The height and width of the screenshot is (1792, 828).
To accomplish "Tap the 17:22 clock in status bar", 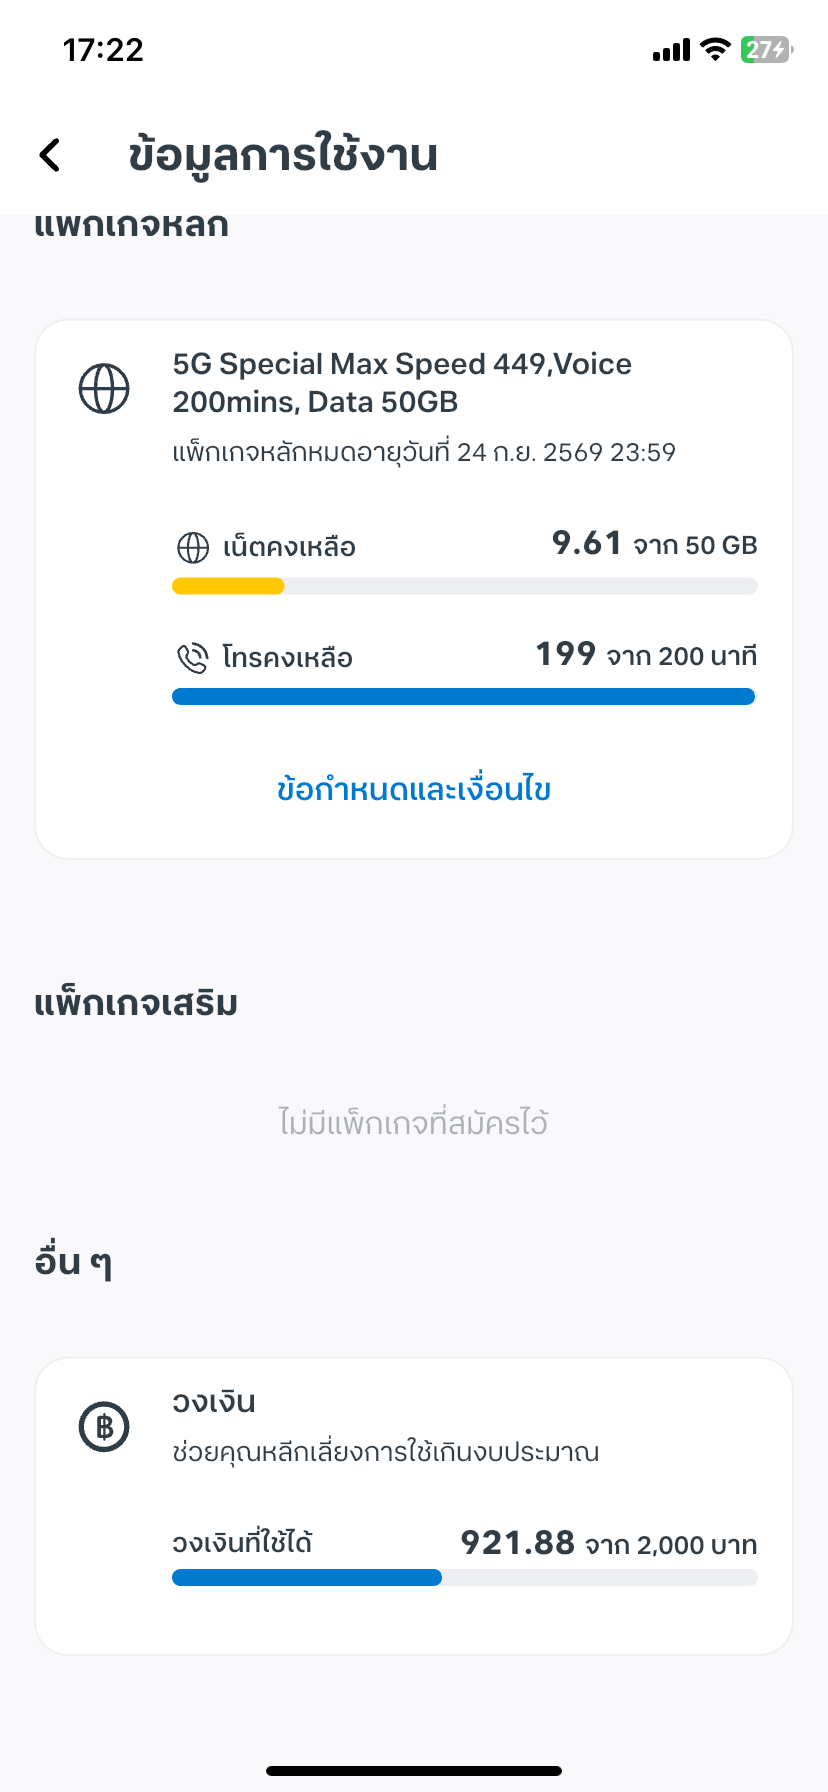I will coord(103,50).
